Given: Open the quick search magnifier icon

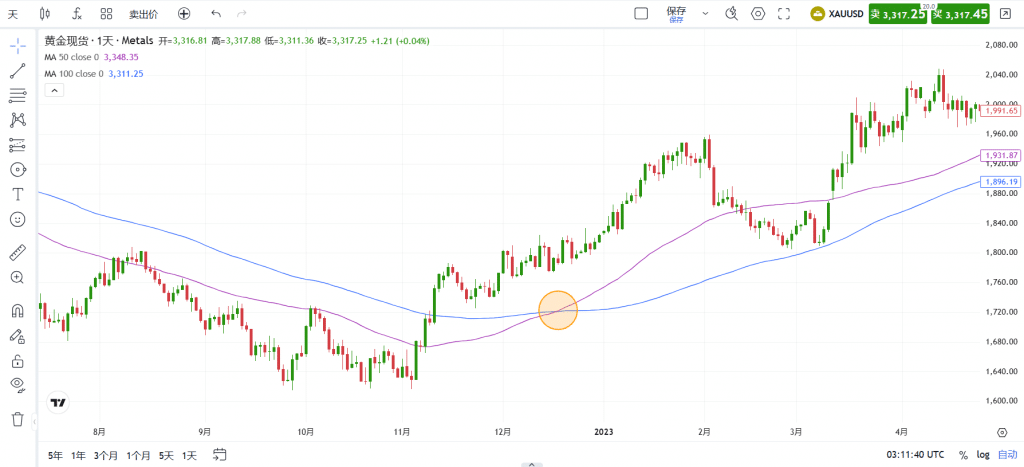Looking at the screenshot, I should click(731, 13).
